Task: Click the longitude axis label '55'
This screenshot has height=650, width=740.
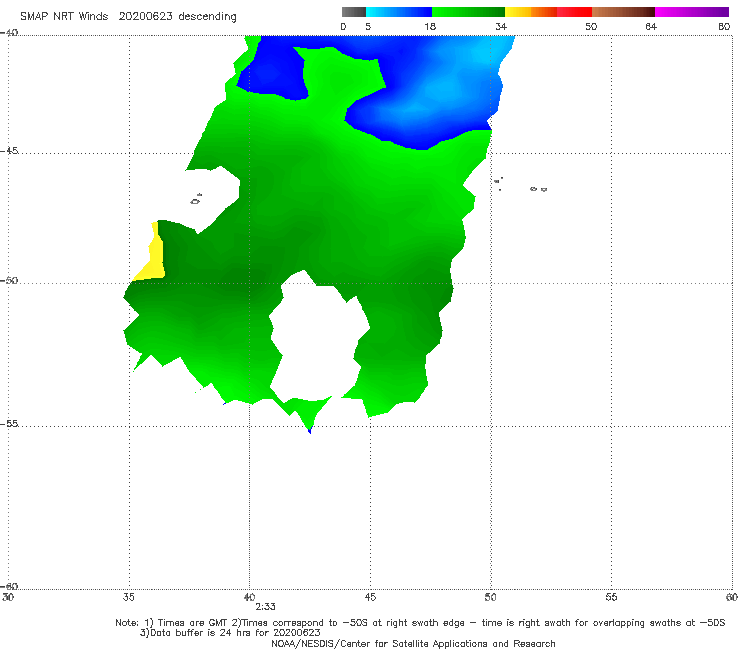Action: click(x=611, y=597)
